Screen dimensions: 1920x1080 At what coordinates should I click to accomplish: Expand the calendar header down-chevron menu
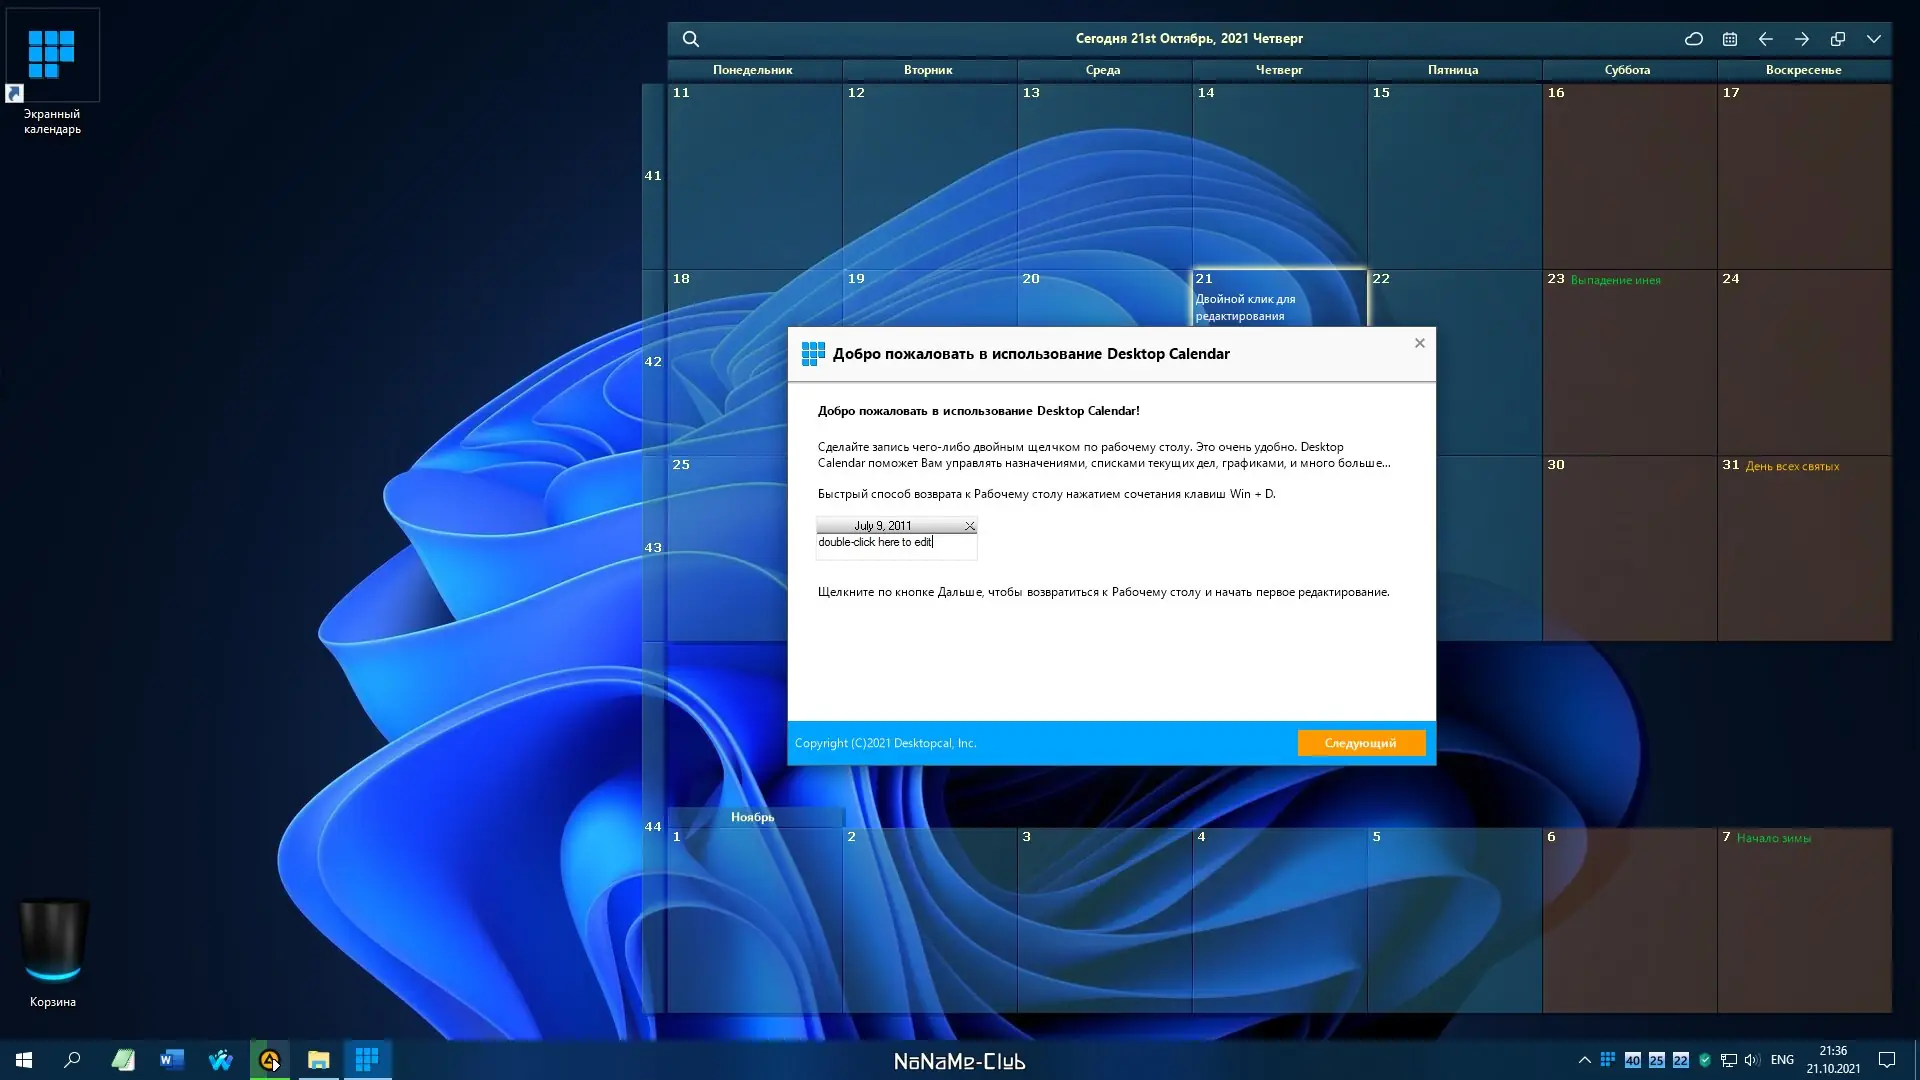click(x=1874, y=39)
